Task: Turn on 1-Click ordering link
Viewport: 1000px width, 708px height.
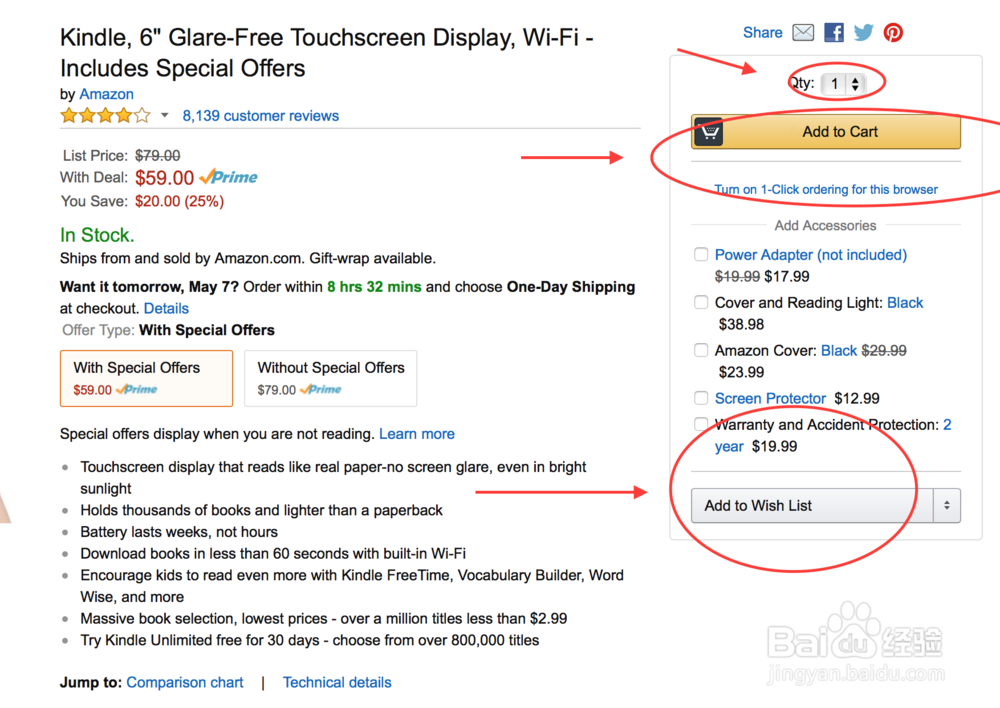Action: point(826,189)
